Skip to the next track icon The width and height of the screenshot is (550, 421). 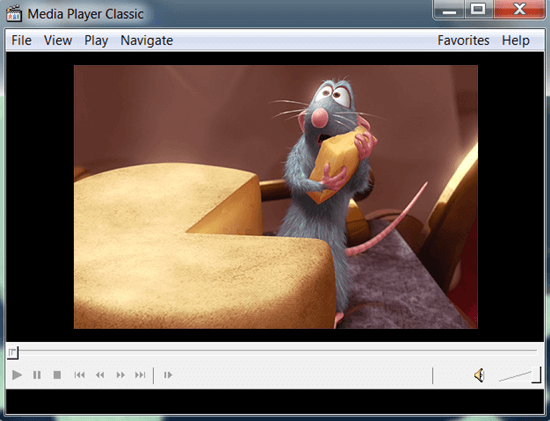click(x=140, y=375)
